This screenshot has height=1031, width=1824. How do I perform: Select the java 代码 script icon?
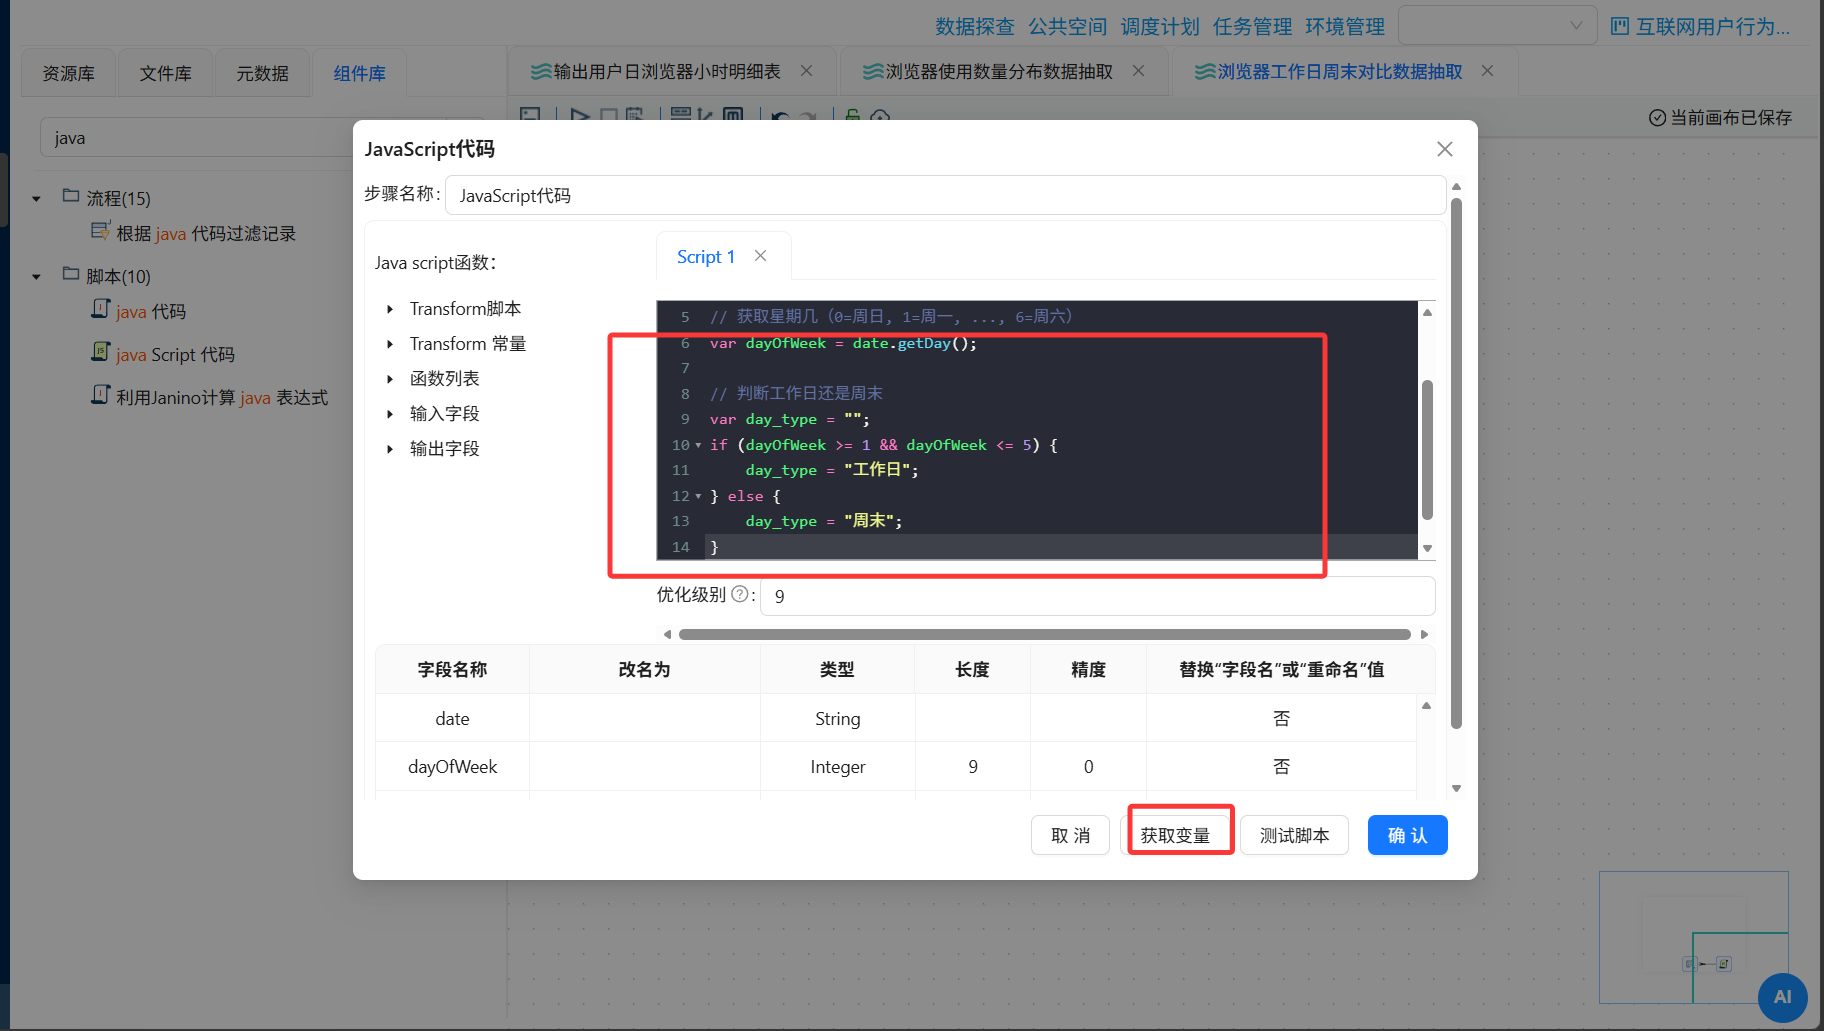tap(100, 310)
